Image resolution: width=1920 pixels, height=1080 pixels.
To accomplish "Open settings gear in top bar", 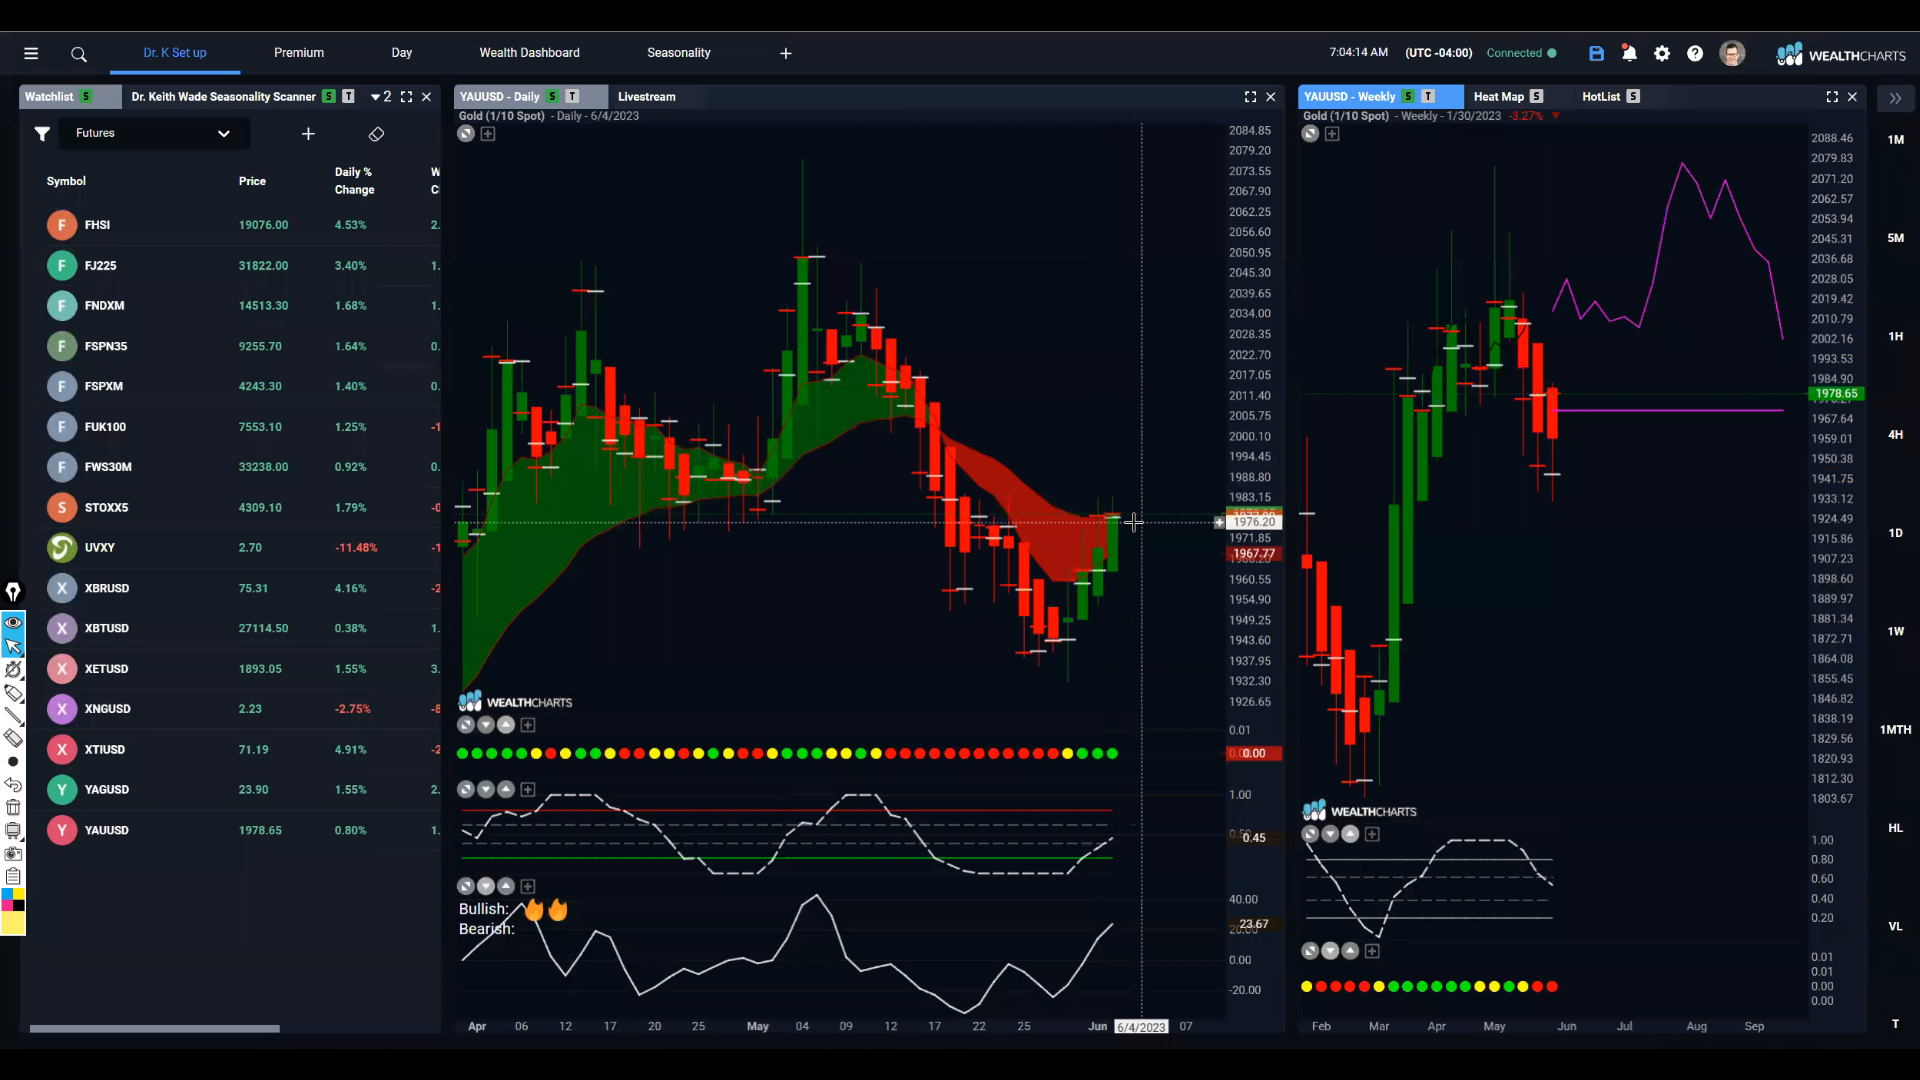I will [1662, 54].
